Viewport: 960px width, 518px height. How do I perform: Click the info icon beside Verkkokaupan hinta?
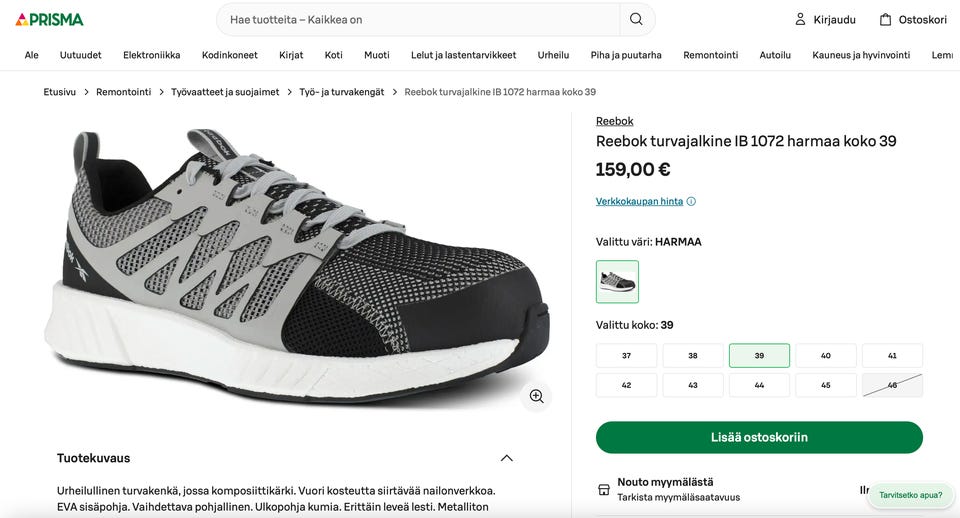point(691,201)
